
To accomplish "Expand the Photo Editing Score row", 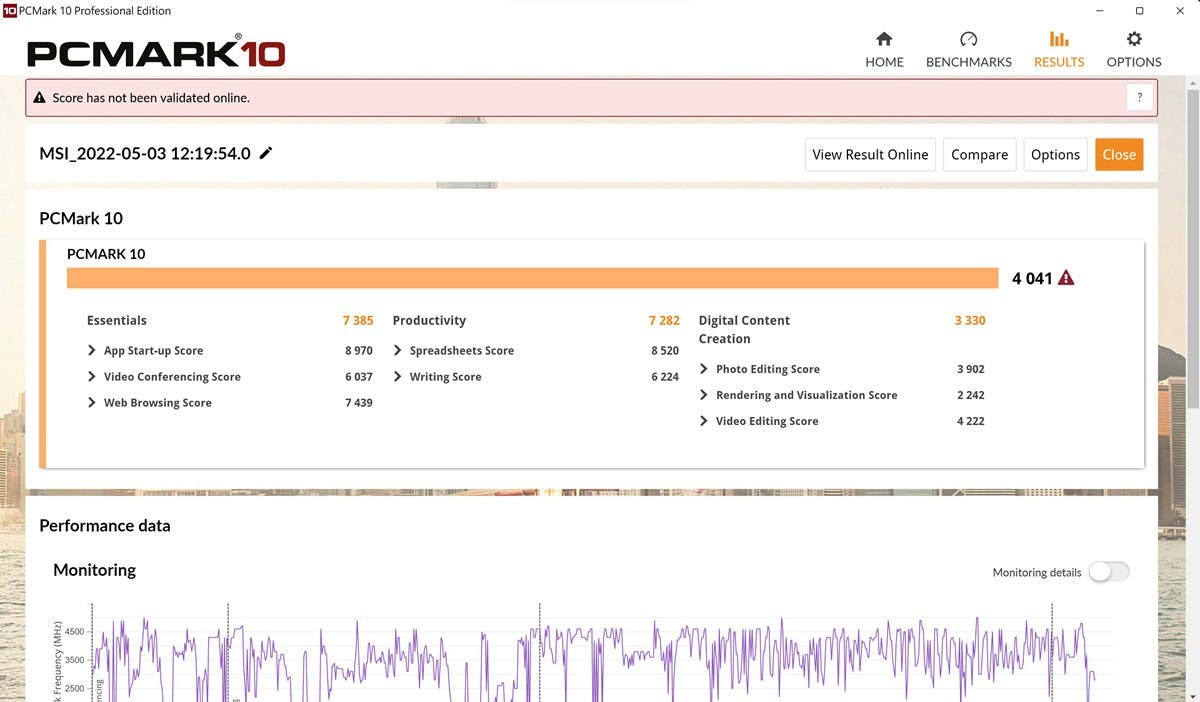I will pyautogui.click(x=704, y=369).
